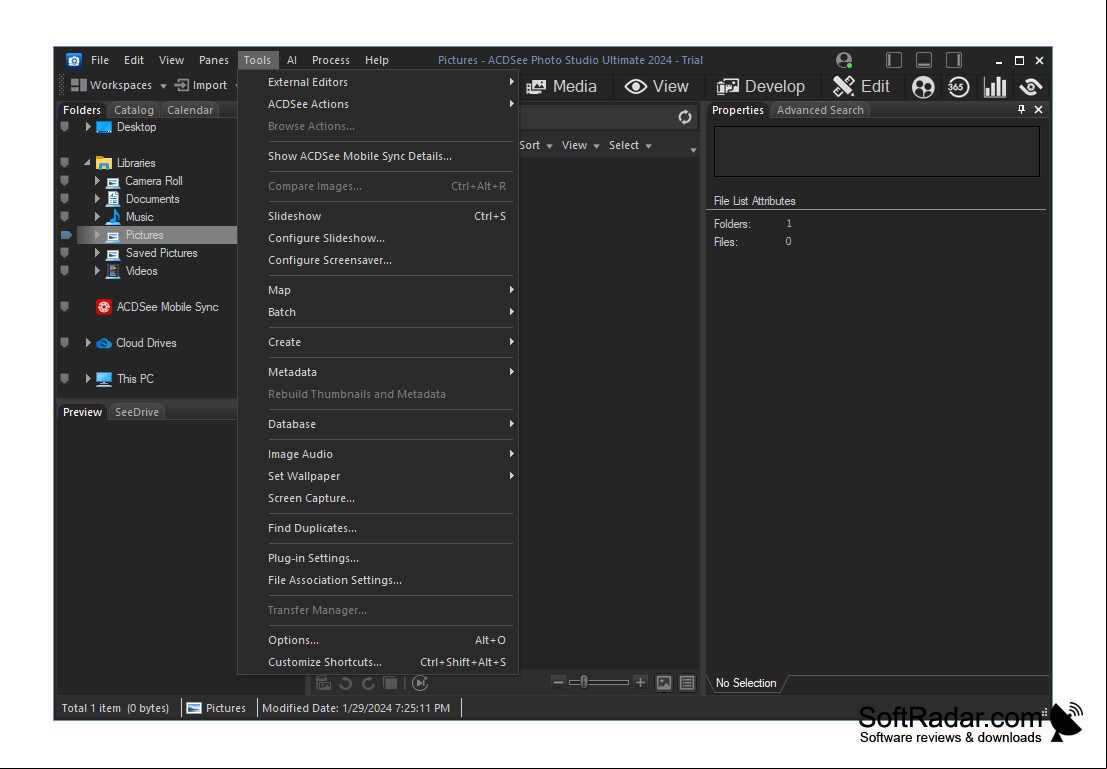The width and height of the screenshot is (1107, 769).
Task: Toggle easy-select marker beside Cloud Drives
Action: point(65,343)
